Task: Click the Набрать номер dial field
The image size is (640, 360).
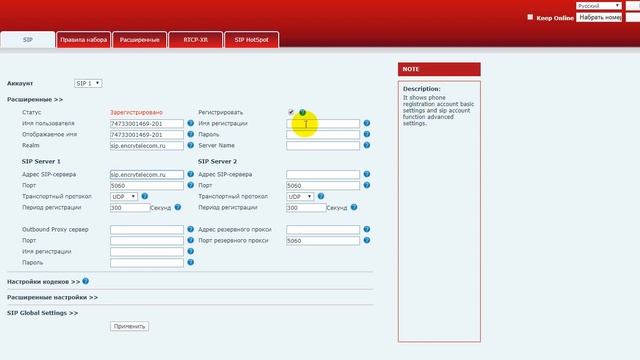Action: (x=599, y=17)
